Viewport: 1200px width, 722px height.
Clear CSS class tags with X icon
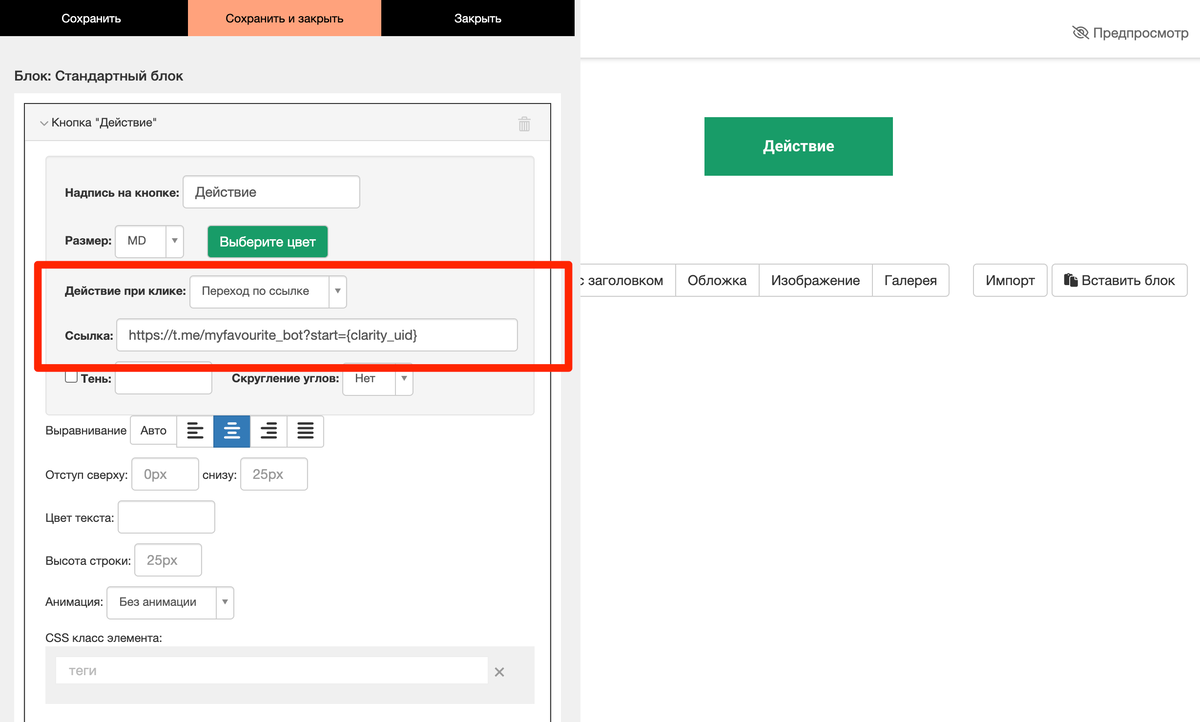coord(499,672)
